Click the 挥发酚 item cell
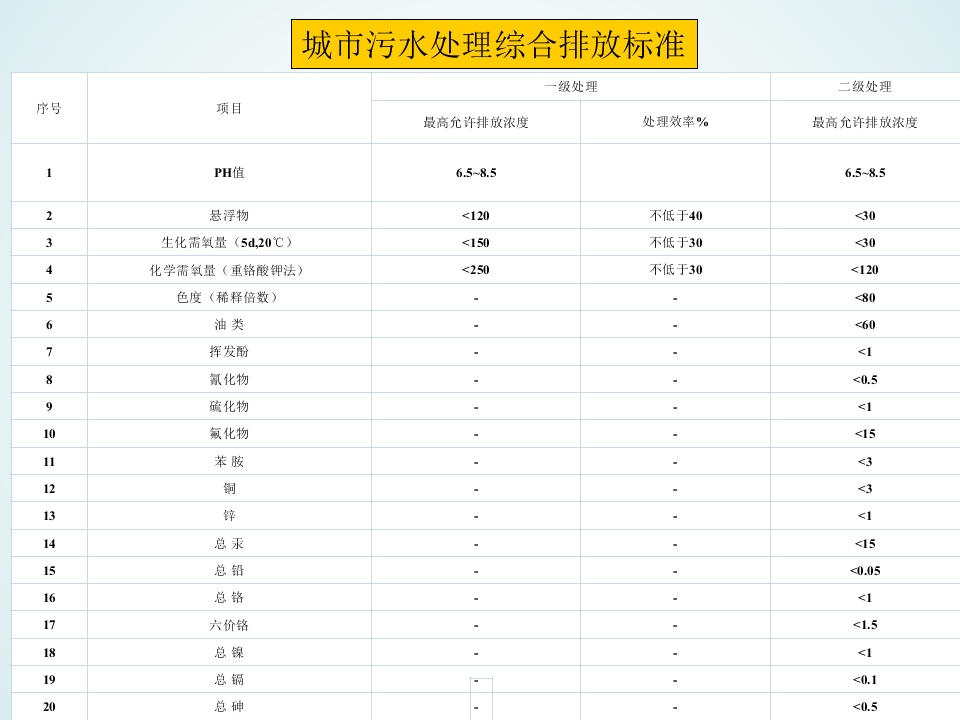The height and width of the screenshot is (720, 960). [229, 351]
